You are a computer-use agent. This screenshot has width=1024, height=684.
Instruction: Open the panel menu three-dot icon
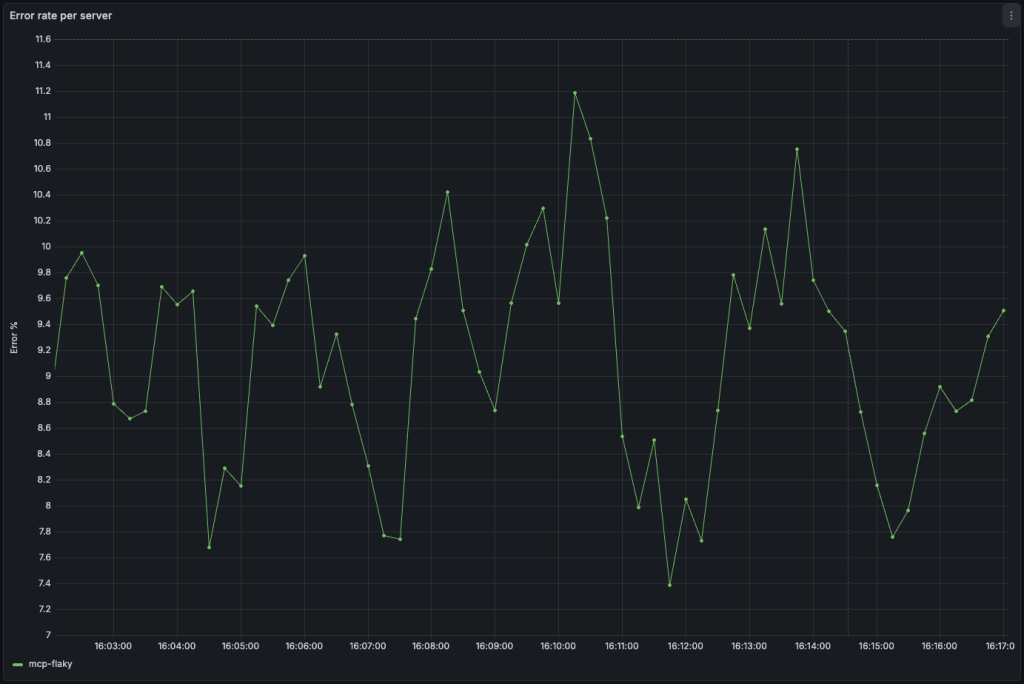pyautogui.click(x=1010, y=16)
